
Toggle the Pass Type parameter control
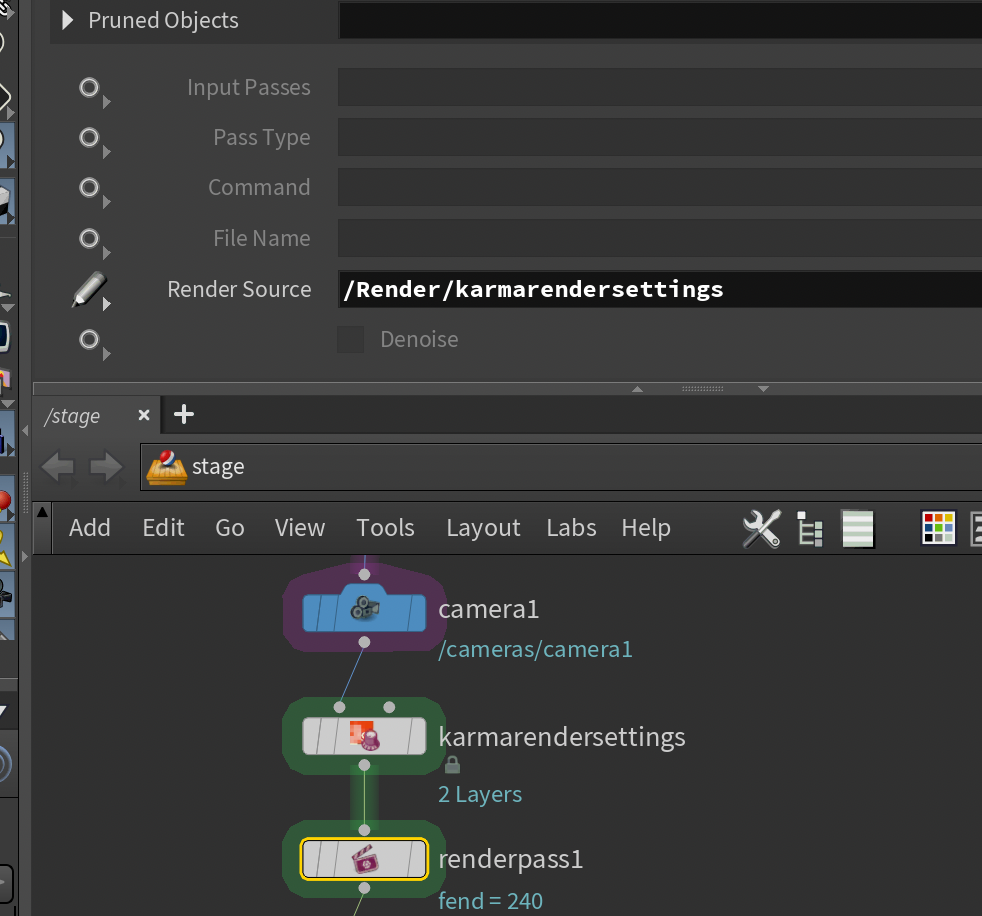point(90,138)
